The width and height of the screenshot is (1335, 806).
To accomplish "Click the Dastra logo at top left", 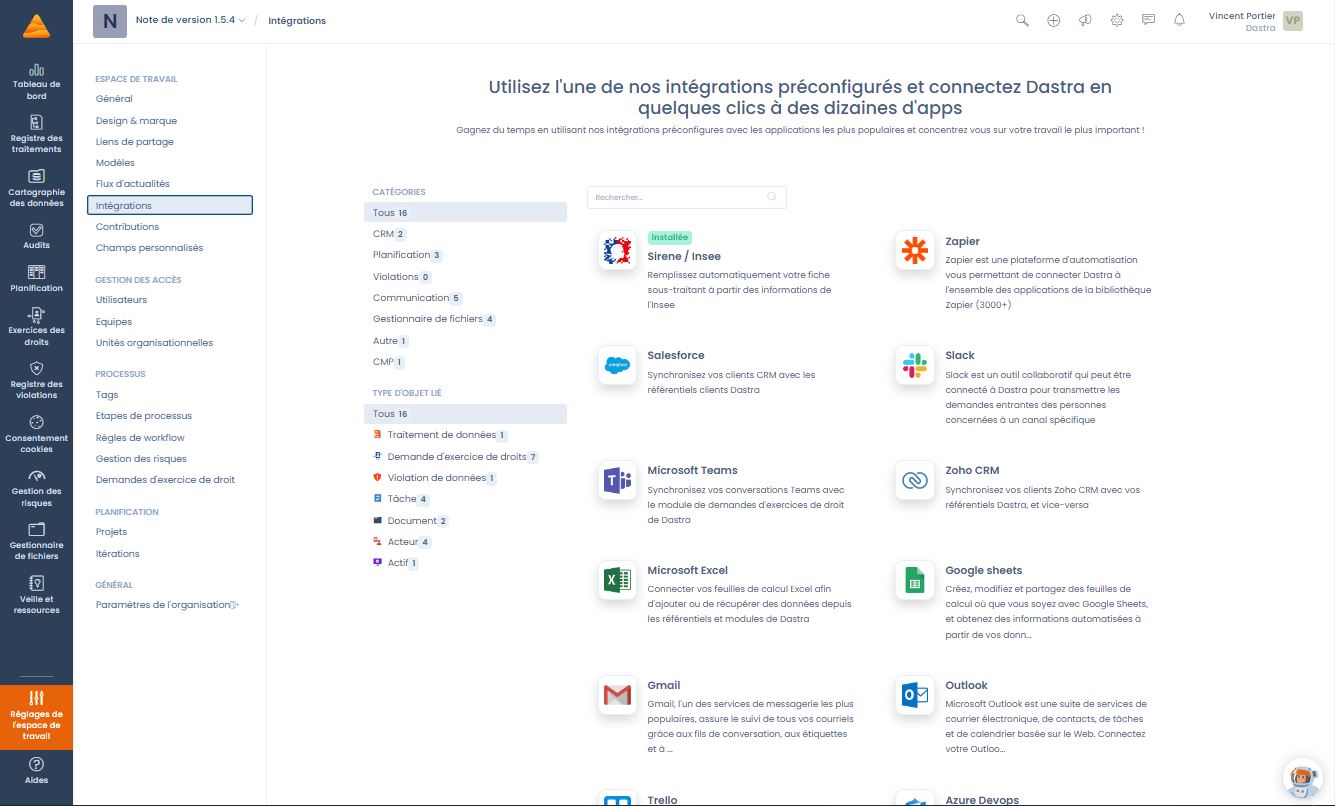I will coord(36,26).
